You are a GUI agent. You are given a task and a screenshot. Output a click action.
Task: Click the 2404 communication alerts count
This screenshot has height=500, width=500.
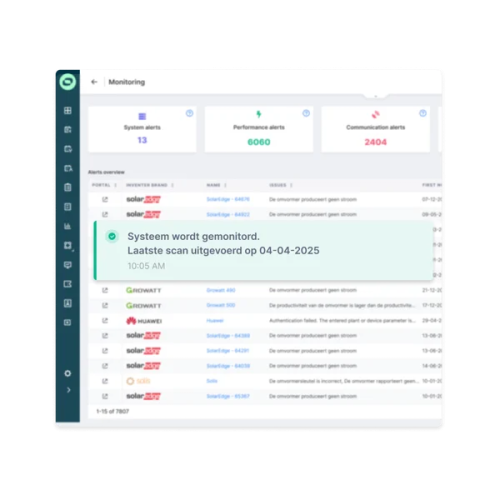376,142
